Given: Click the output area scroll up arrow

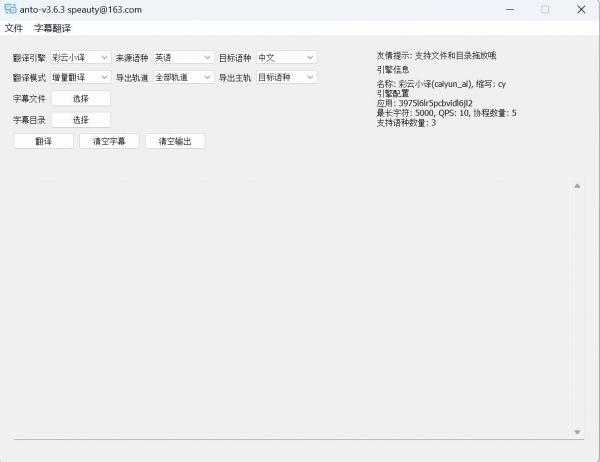Looking at the screenshot, I should [577, 186].
